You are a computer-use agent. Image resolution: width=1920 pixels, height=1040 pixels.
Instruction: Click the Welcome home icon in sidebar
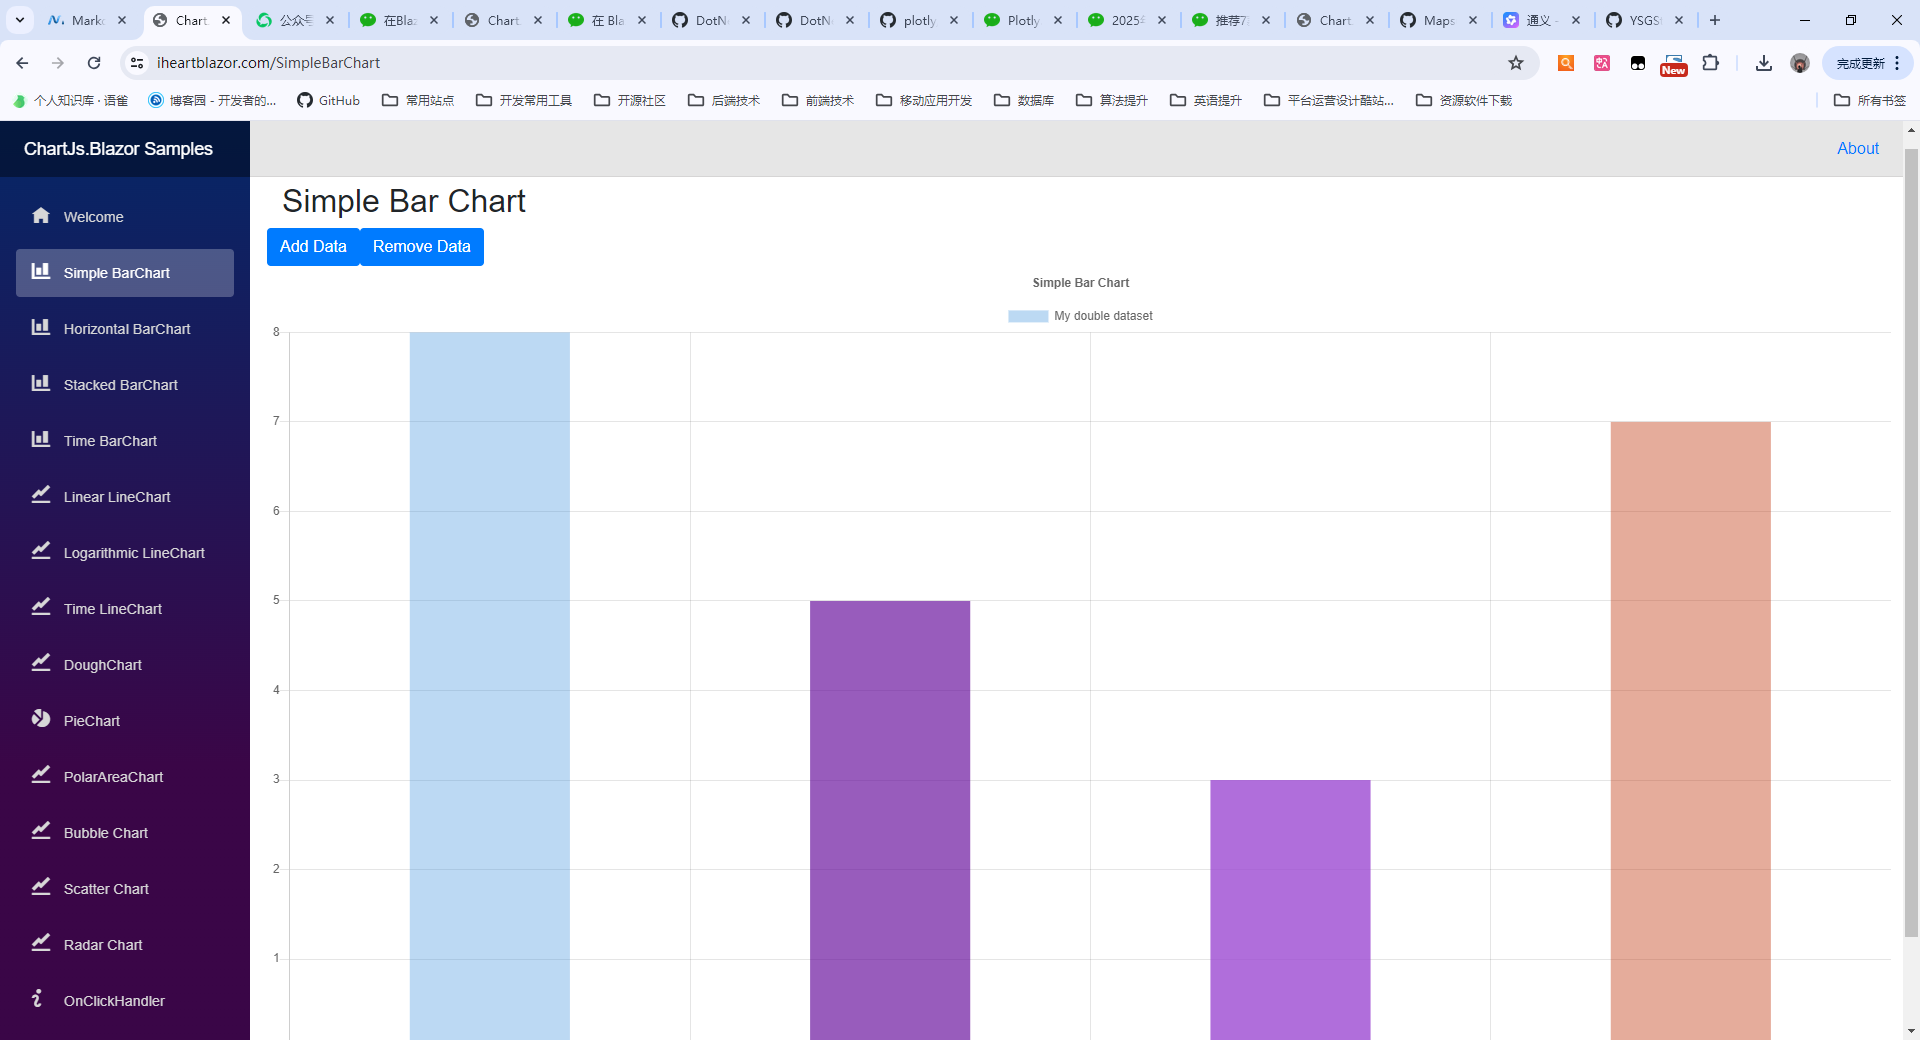[x=41, y=216]
